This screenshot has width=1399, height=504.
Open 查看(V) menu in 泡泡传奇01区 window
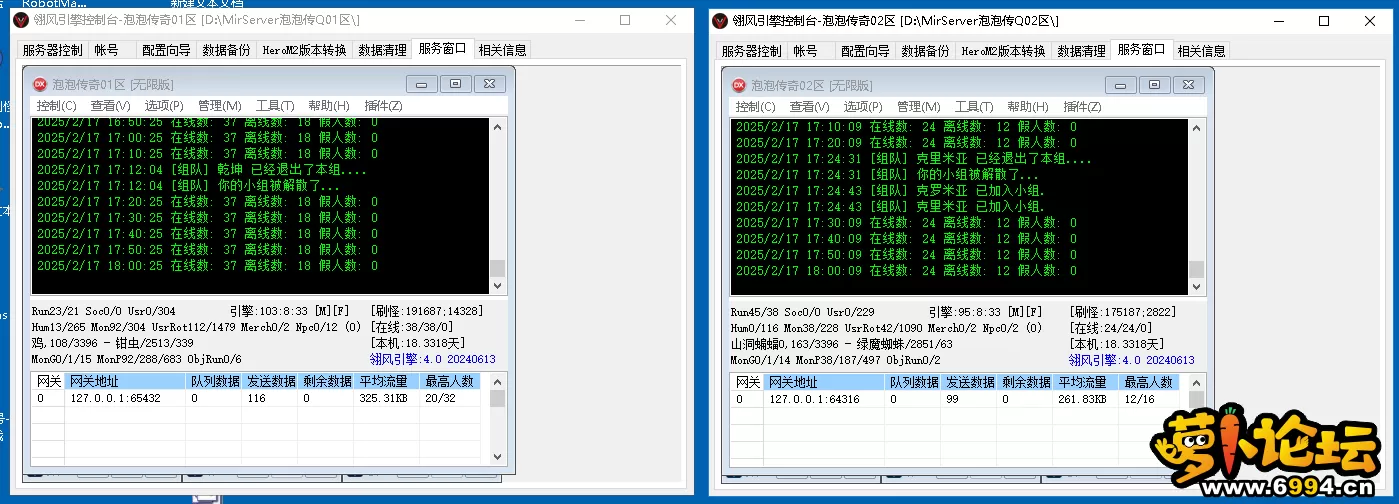click(110, 106)
